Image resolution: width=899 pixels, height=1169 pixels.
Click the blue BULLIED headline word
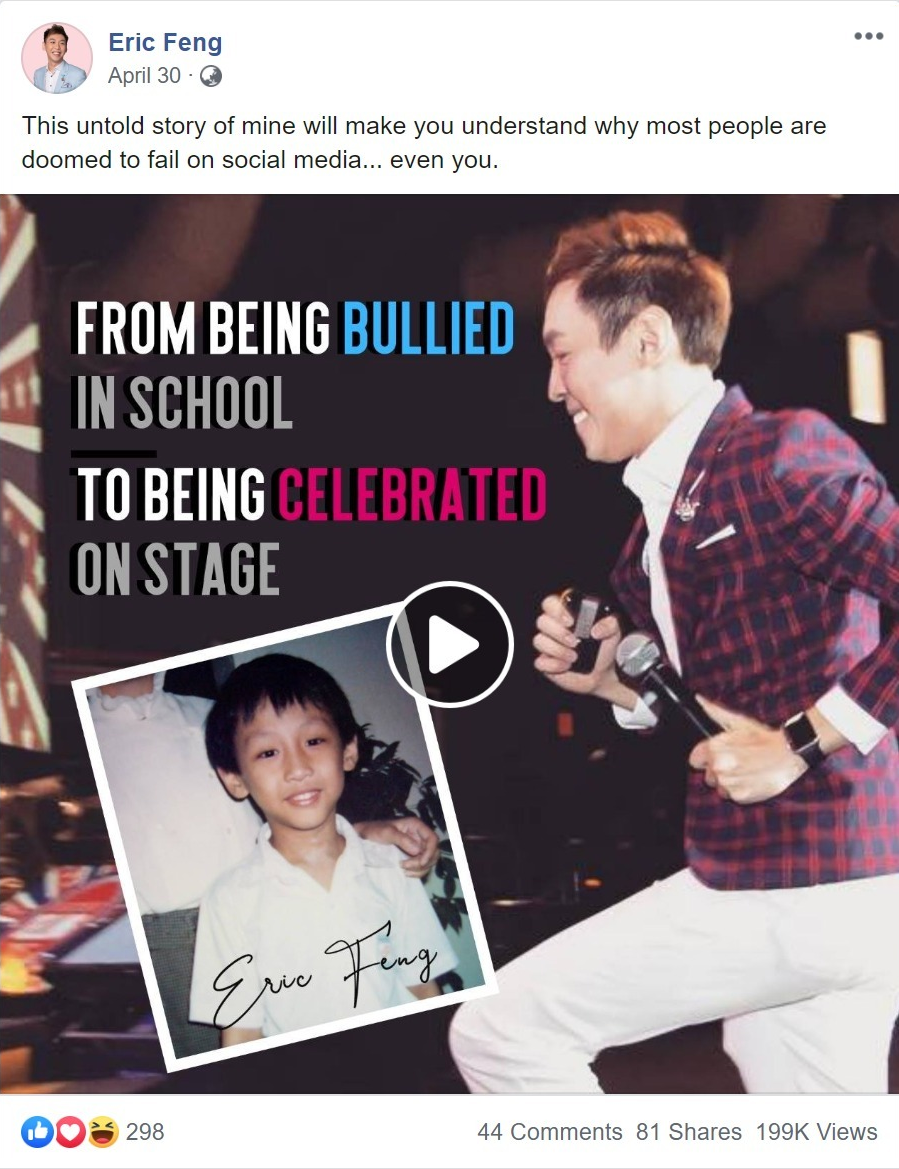click(428, 327)
